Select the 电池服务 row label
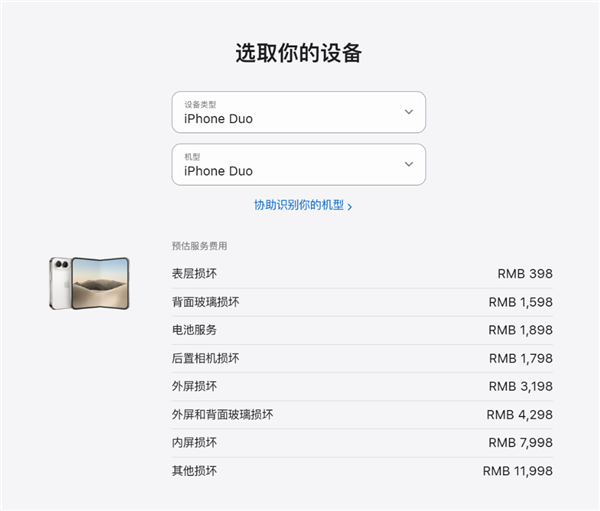This screenshot has height=511, width=600. point(194,330)
